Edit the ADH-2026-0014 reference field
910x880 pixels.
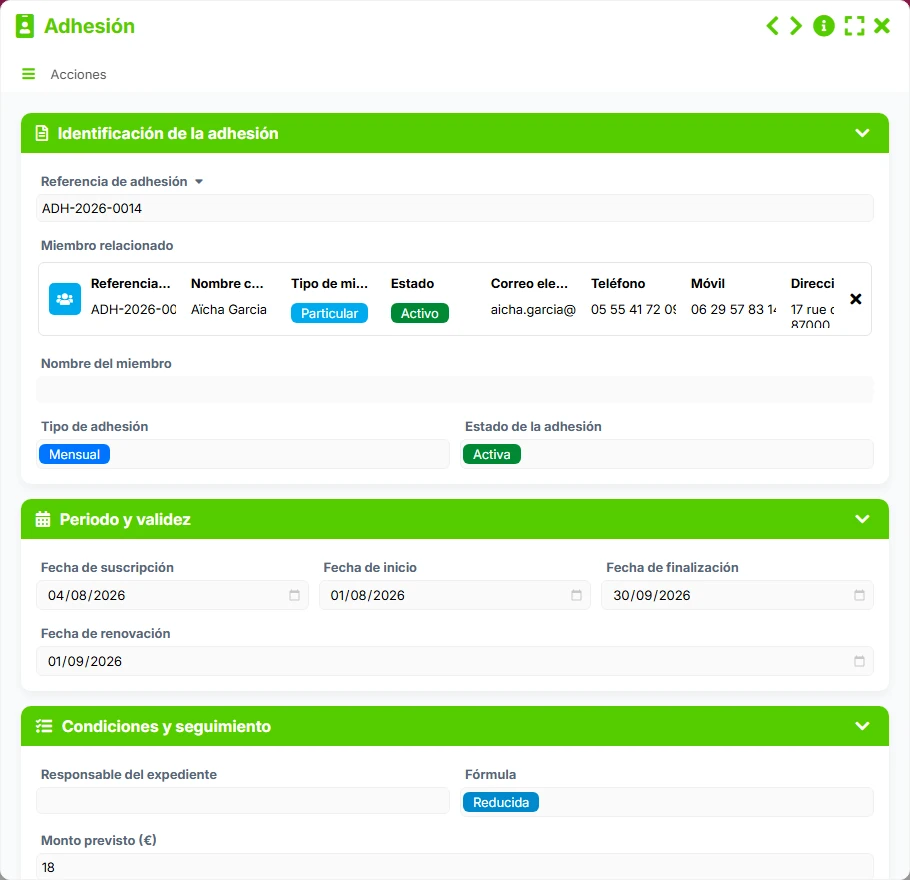tap(454, 208)
